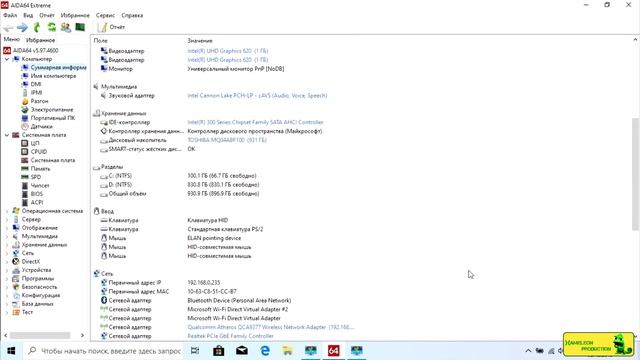Open the Qualcomm Atheros wireless adapter link
640x360 pixels.
271,327
